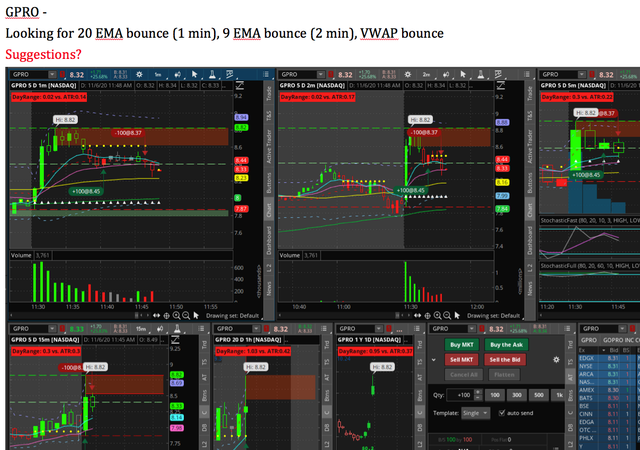This screenshot has height=450, width=640.
Task: Open the Template Single dropdown
Action: pyautogui.click(x=475, y=413)
